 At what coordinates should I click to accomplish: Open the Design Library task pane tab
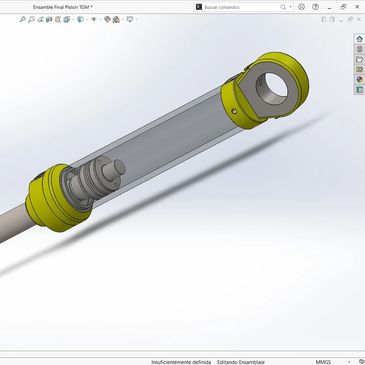coord(359,49)
